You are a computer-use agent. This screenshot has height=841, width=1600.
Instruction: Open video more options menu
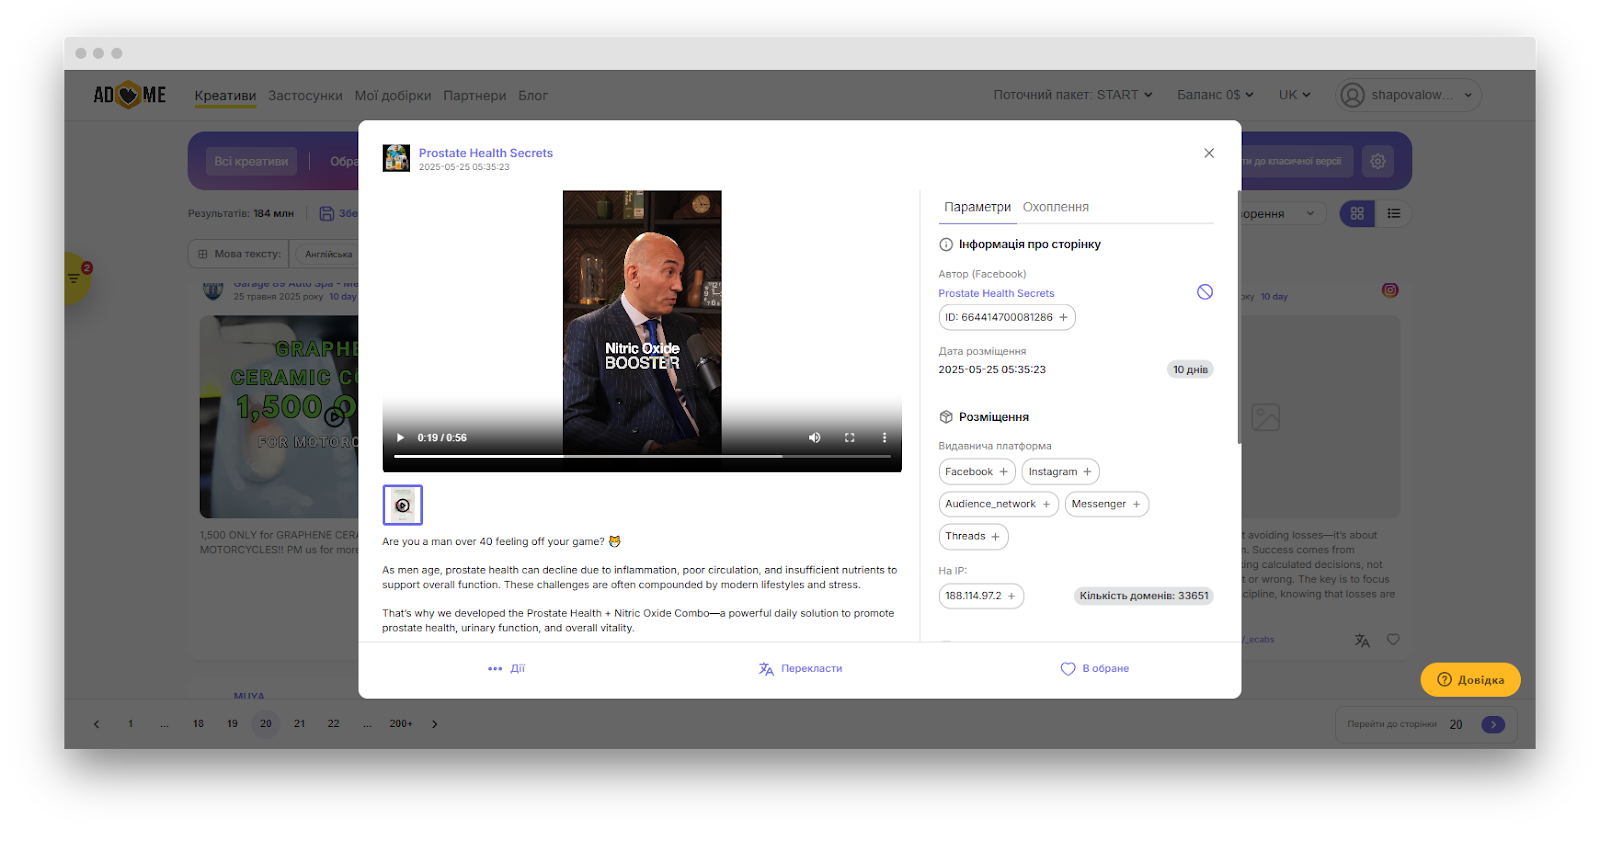click(x=884, y=438)
